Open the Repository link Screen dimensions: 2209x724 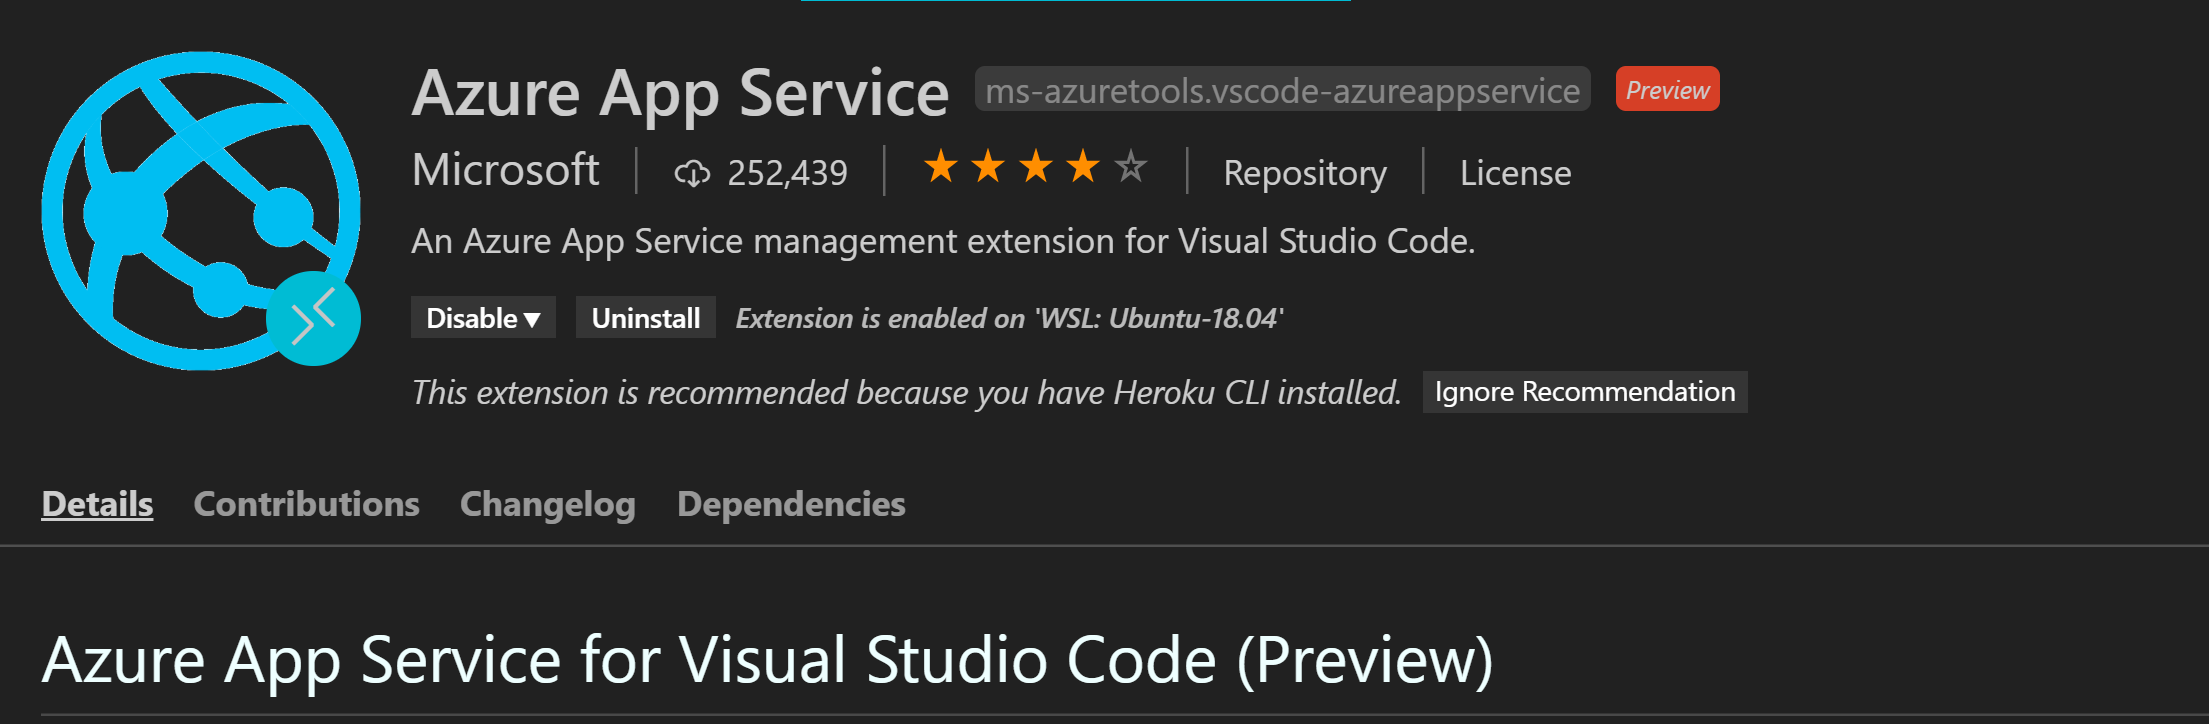point(1305,173)
